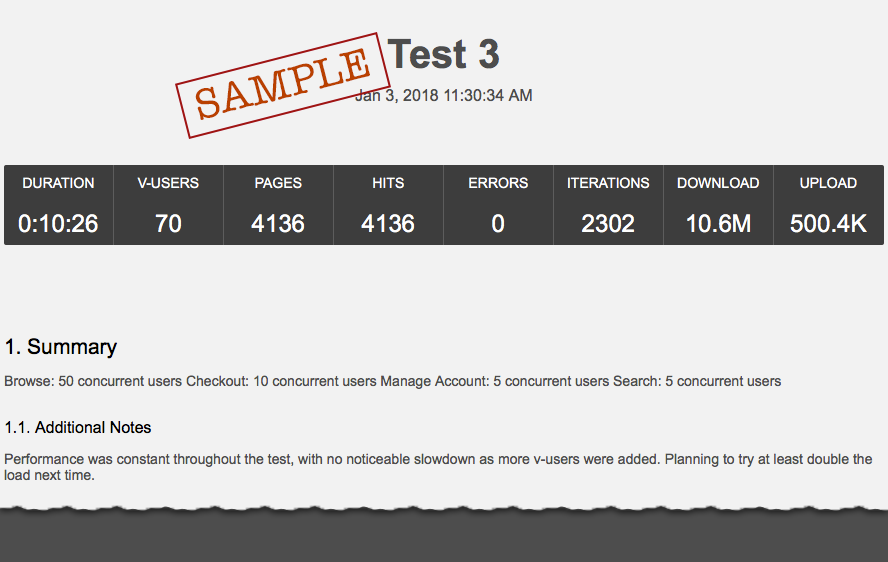
Task: Select the HITS stat tile
Action: point(388,205)
